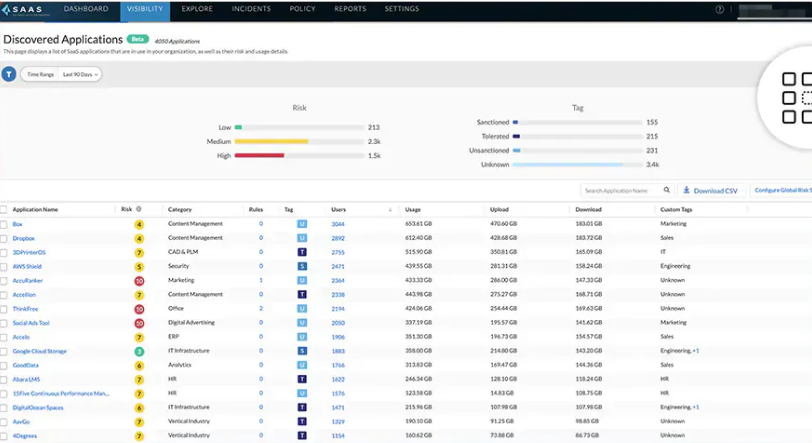The image size is (812, 443).
Task: Open the INCIDENTS tab
Action: (x=251, y=9)
